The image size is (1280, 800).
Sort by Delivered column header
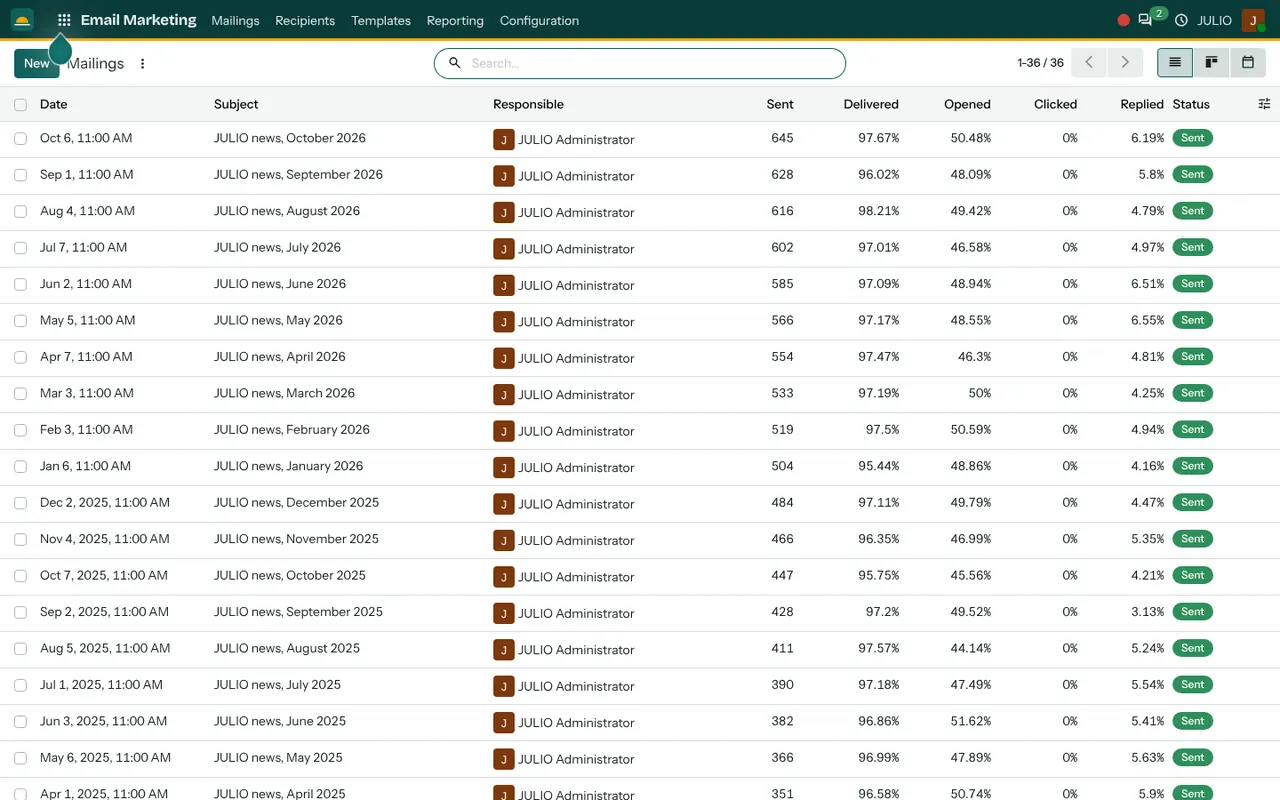click(x=871, y=104)
